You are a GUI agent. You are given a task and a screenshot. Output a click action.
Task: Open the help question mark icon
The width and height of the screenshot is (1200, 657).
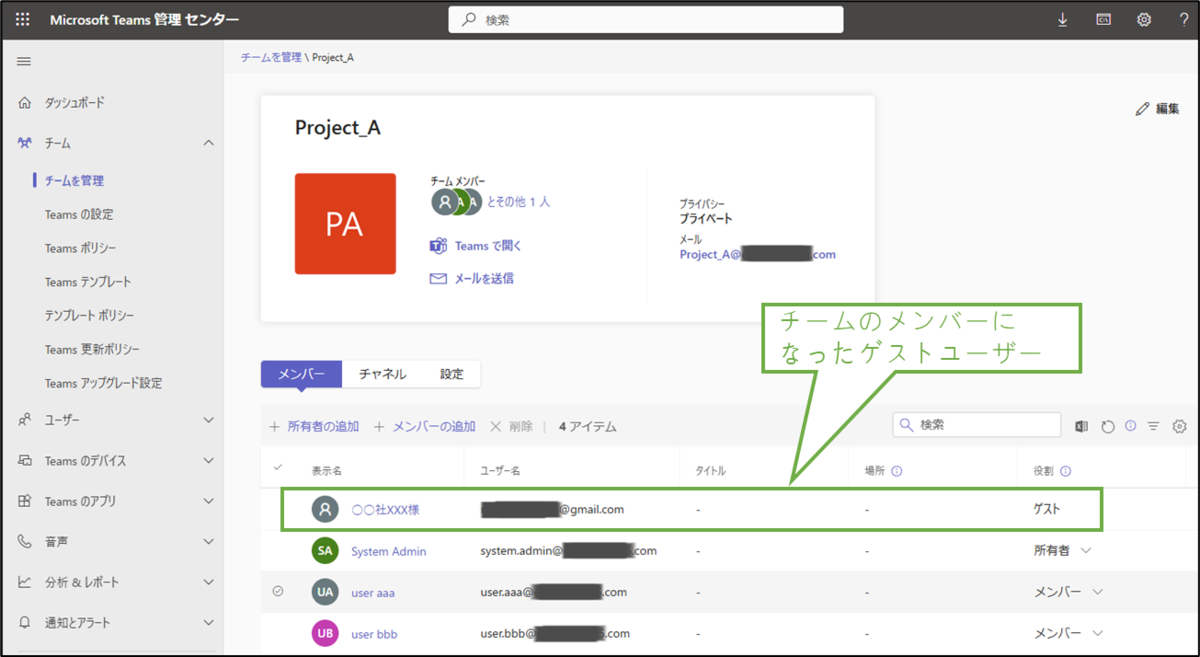point(1184,19)
